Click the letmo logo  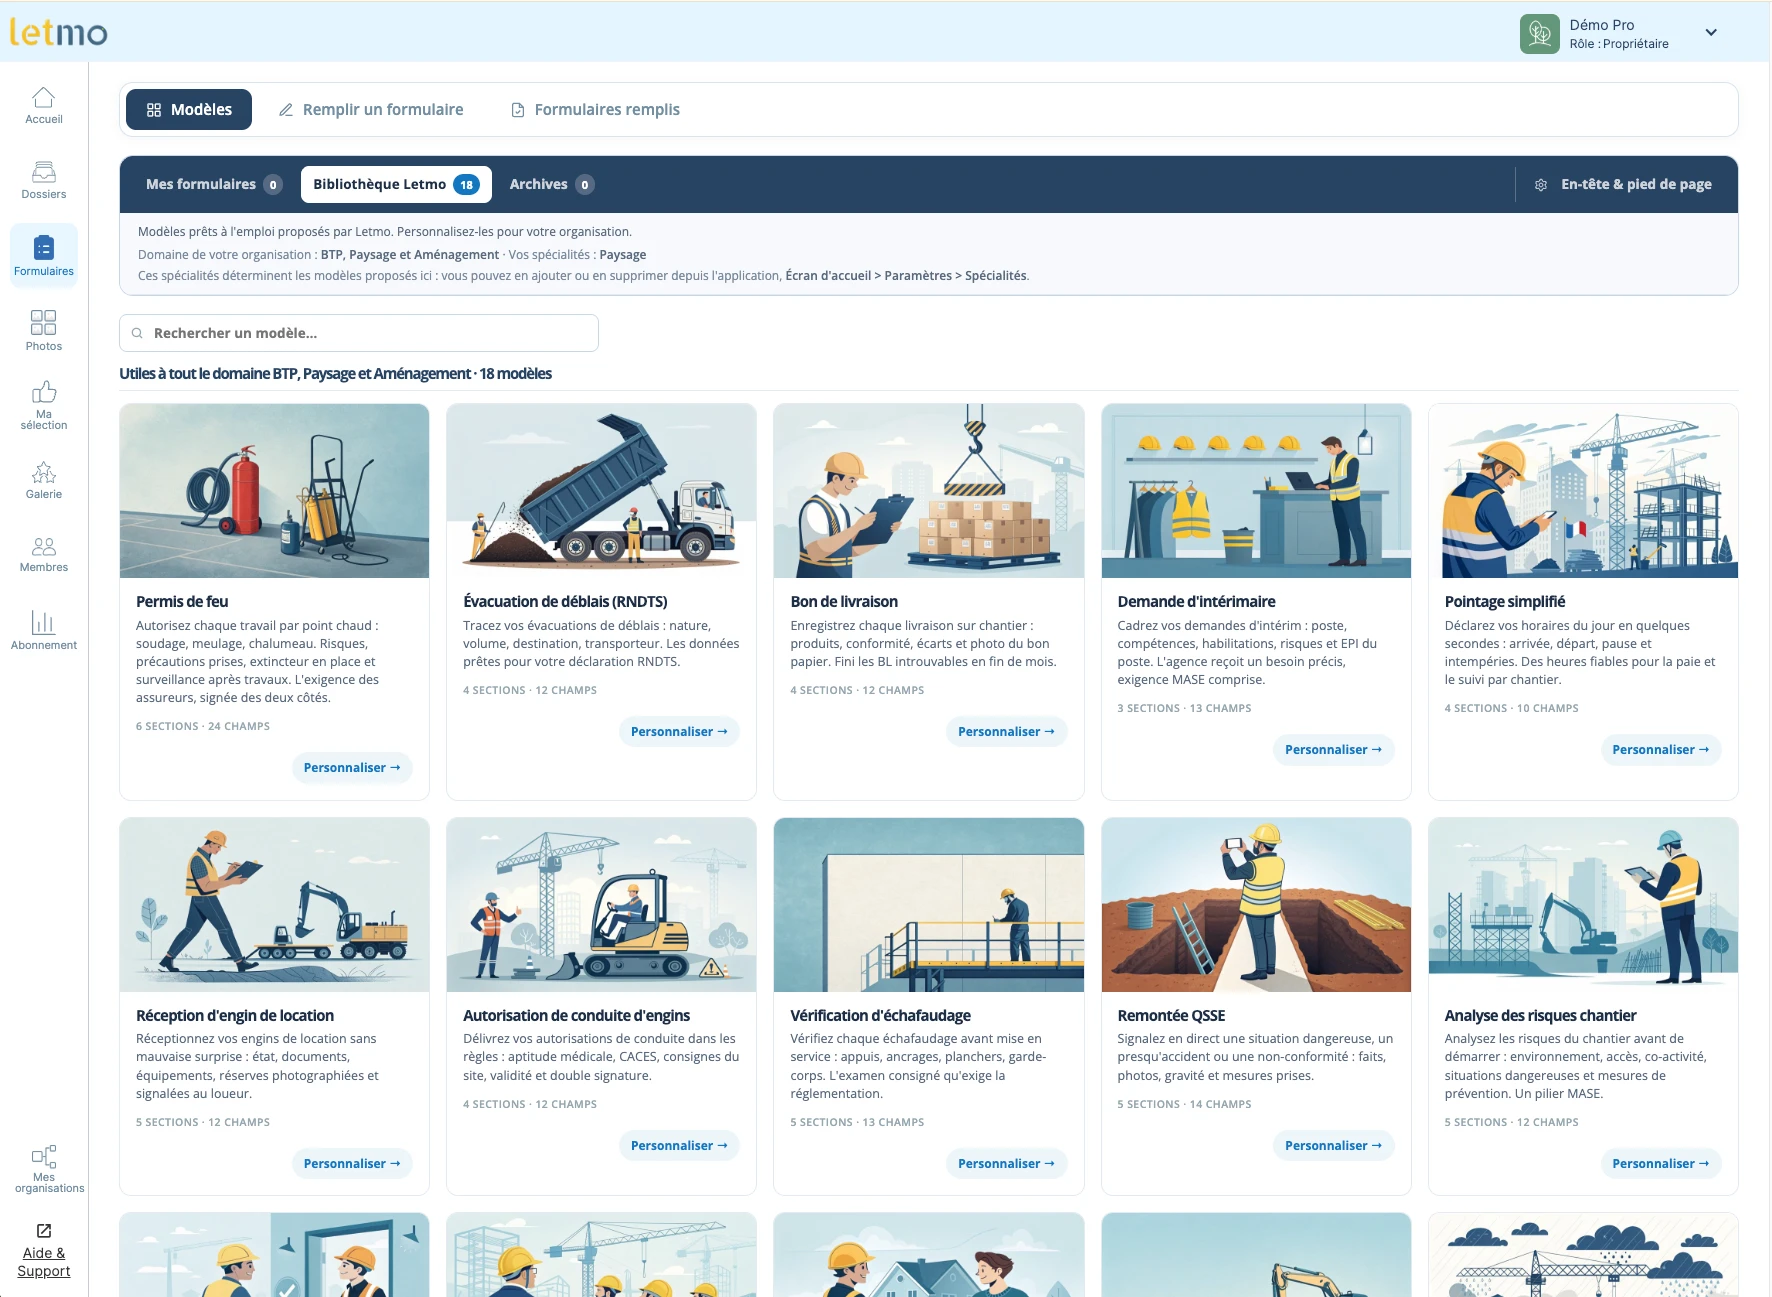click(59, 32)
